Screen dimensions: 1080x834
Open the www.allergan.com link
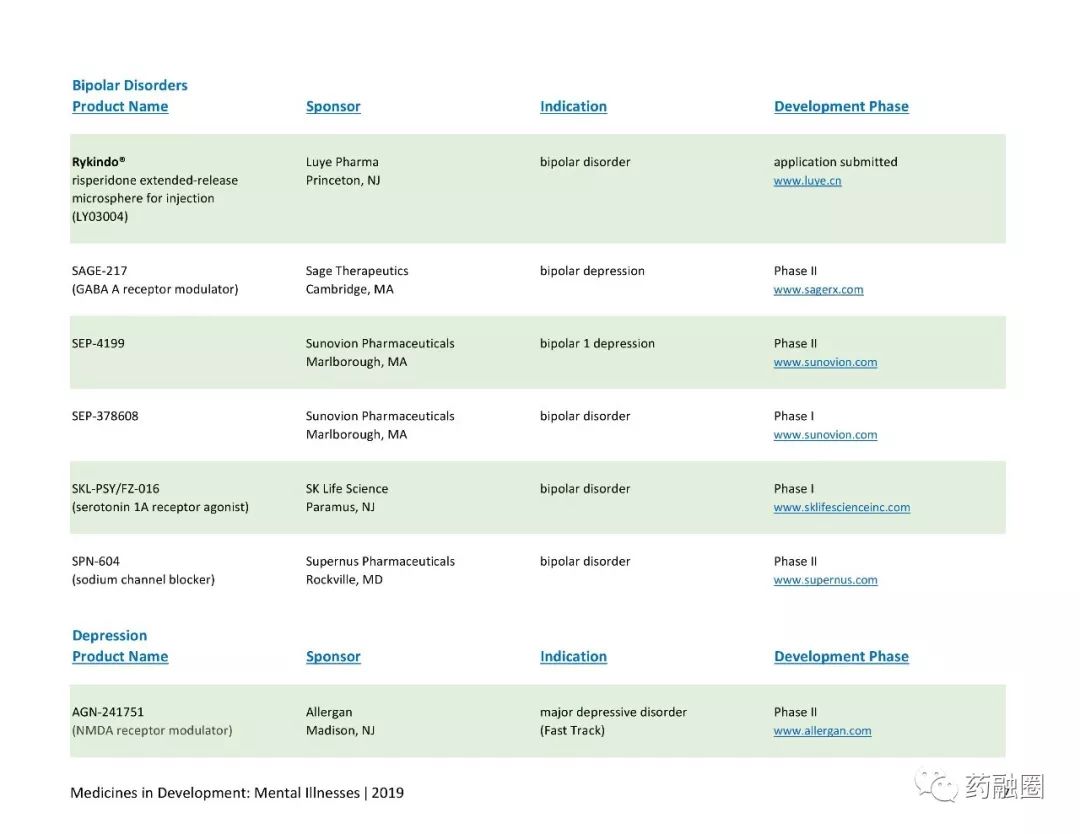click(822, 731)
